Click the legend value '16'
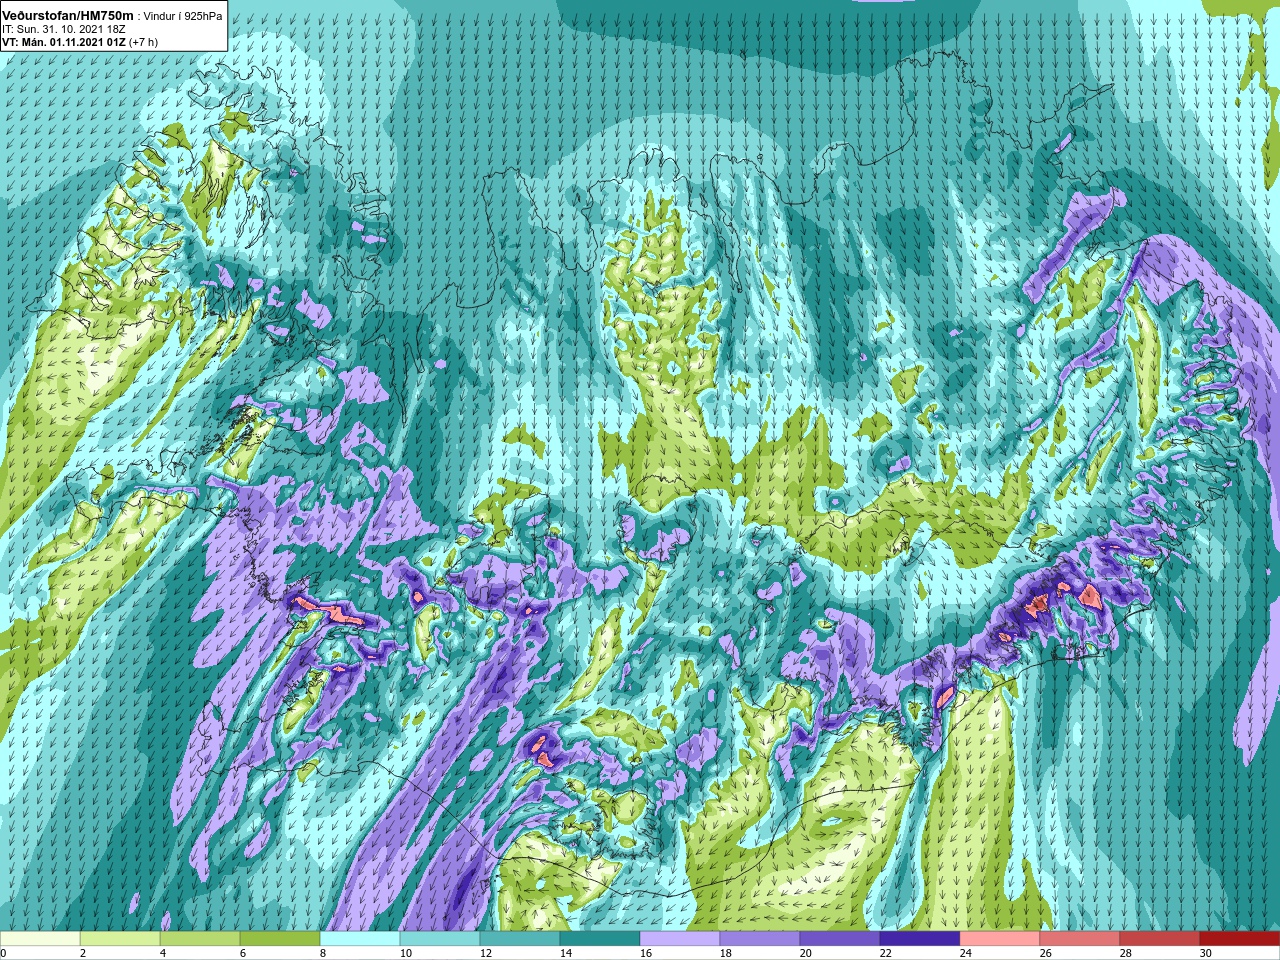This screenshot has height=960, width=1280. point(646,953)
